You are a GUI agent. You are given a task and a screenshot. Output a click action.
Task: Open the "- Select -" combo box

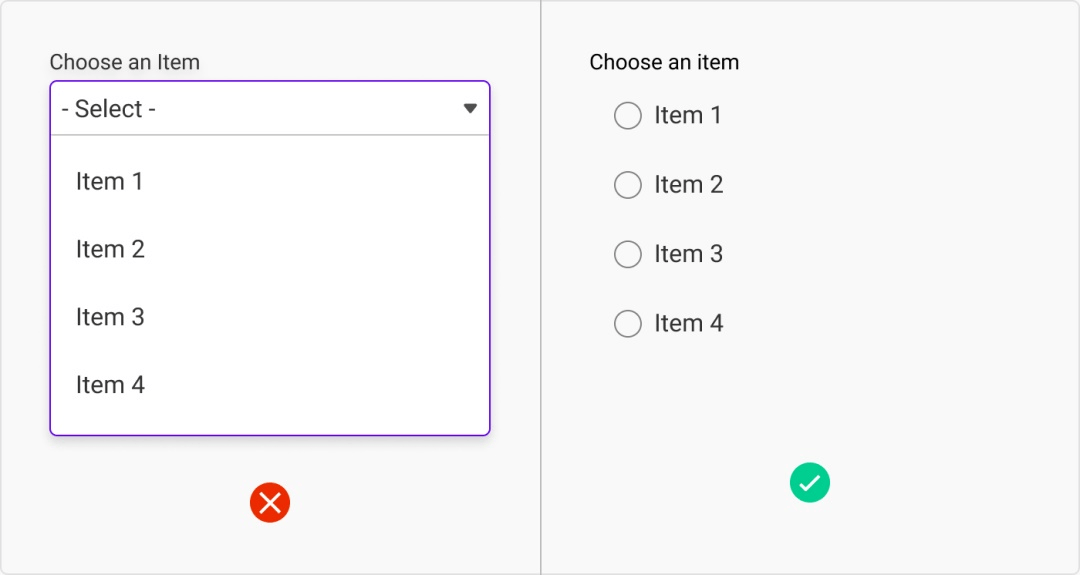(270, 108)
